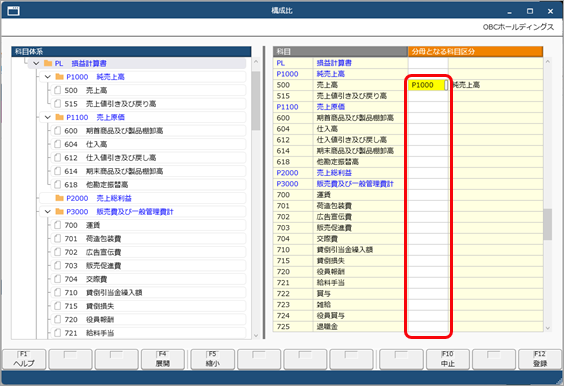
Task: Click the 科目体系 panel header
Action: 131,51
